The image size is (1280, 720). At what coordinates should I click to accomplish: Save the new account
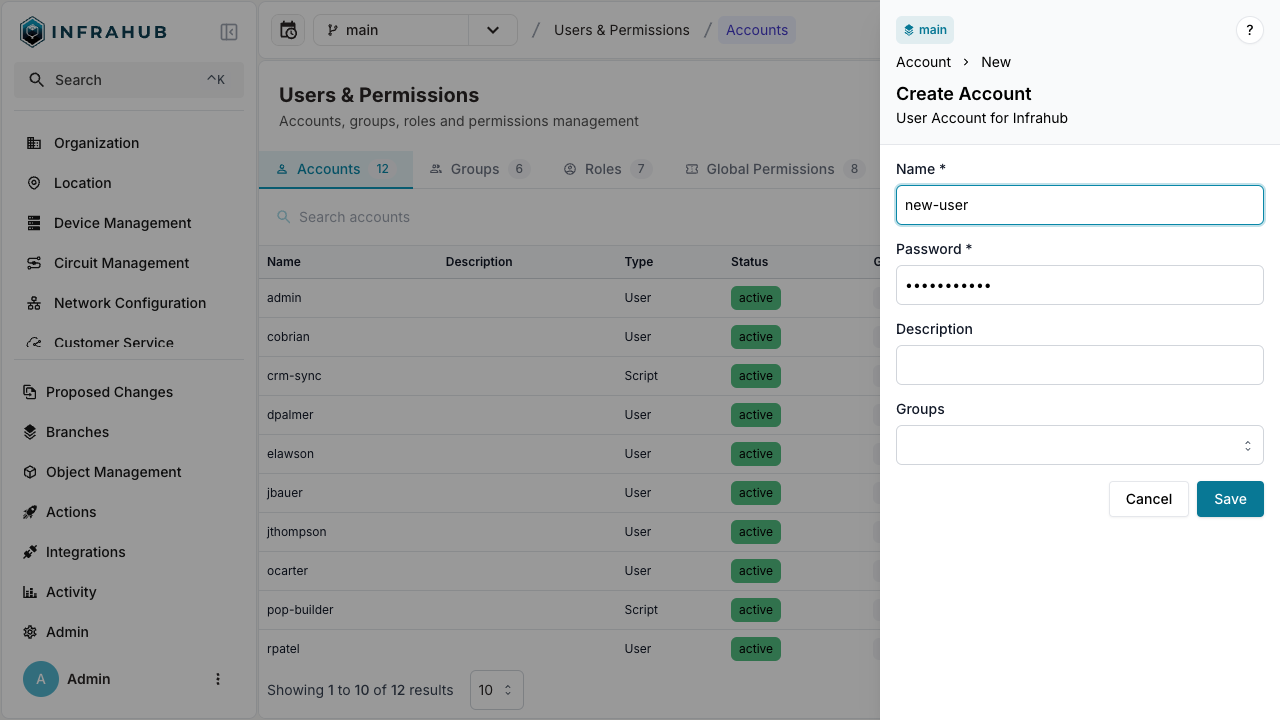[x=1229, y=499]
